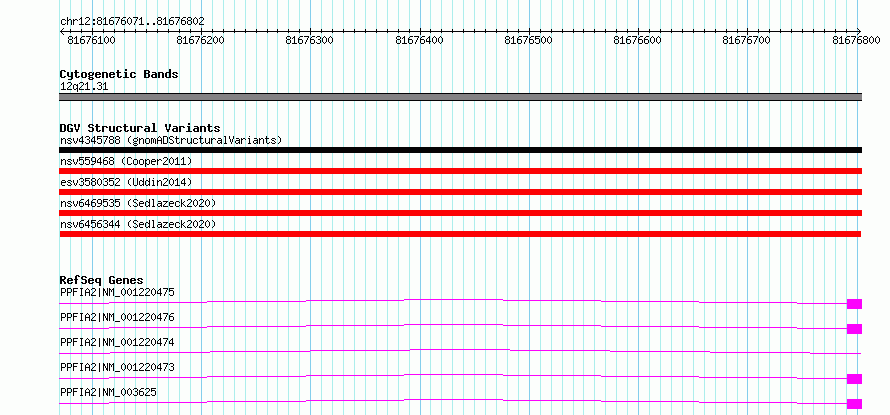Screen dimensions: 890x415
Task: Open variant nsv6456344 Sedlazeck2020 label
Action: click(138, 224)
